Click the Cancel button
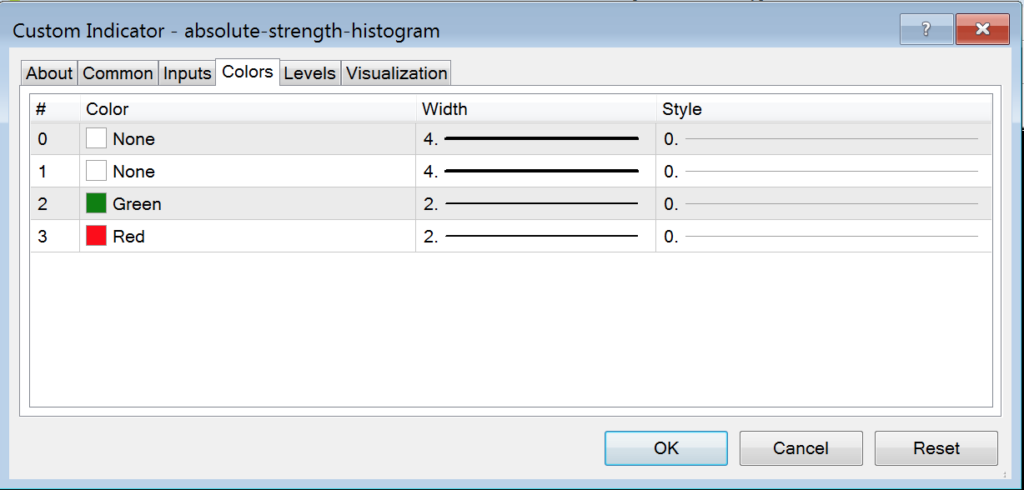Image resolution: width=1024 pixels, height=490 pixels. [800, 448]
